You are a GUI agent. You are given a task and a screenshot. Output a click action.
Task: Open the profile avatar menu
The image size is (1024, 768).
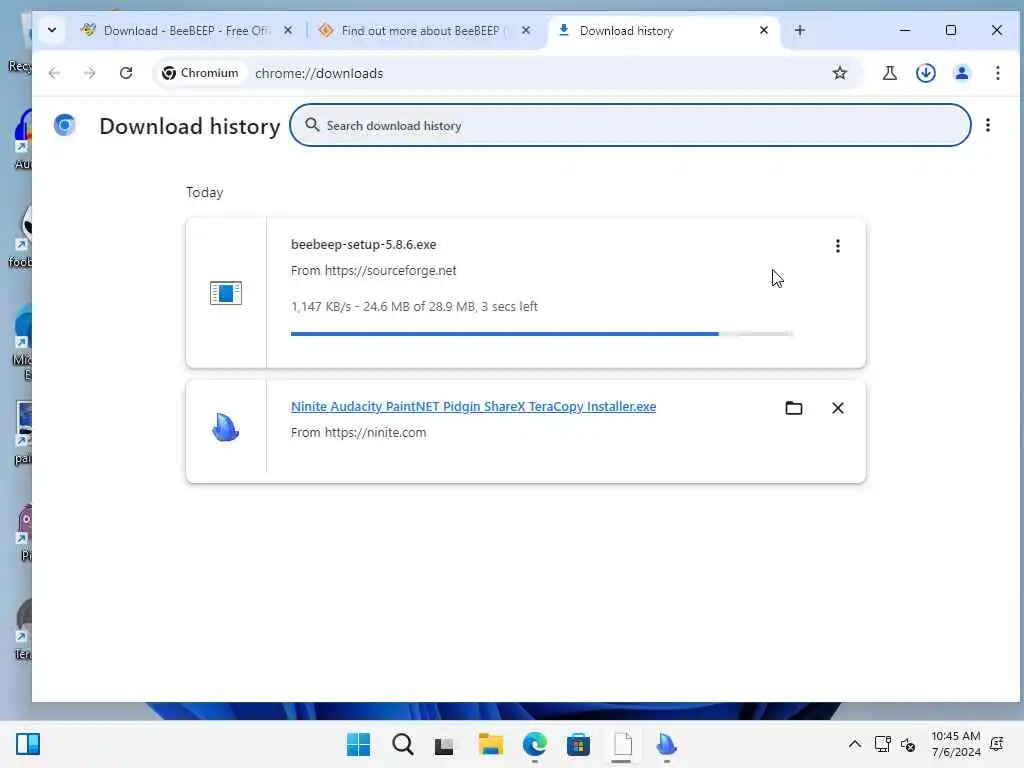[961, 73]
